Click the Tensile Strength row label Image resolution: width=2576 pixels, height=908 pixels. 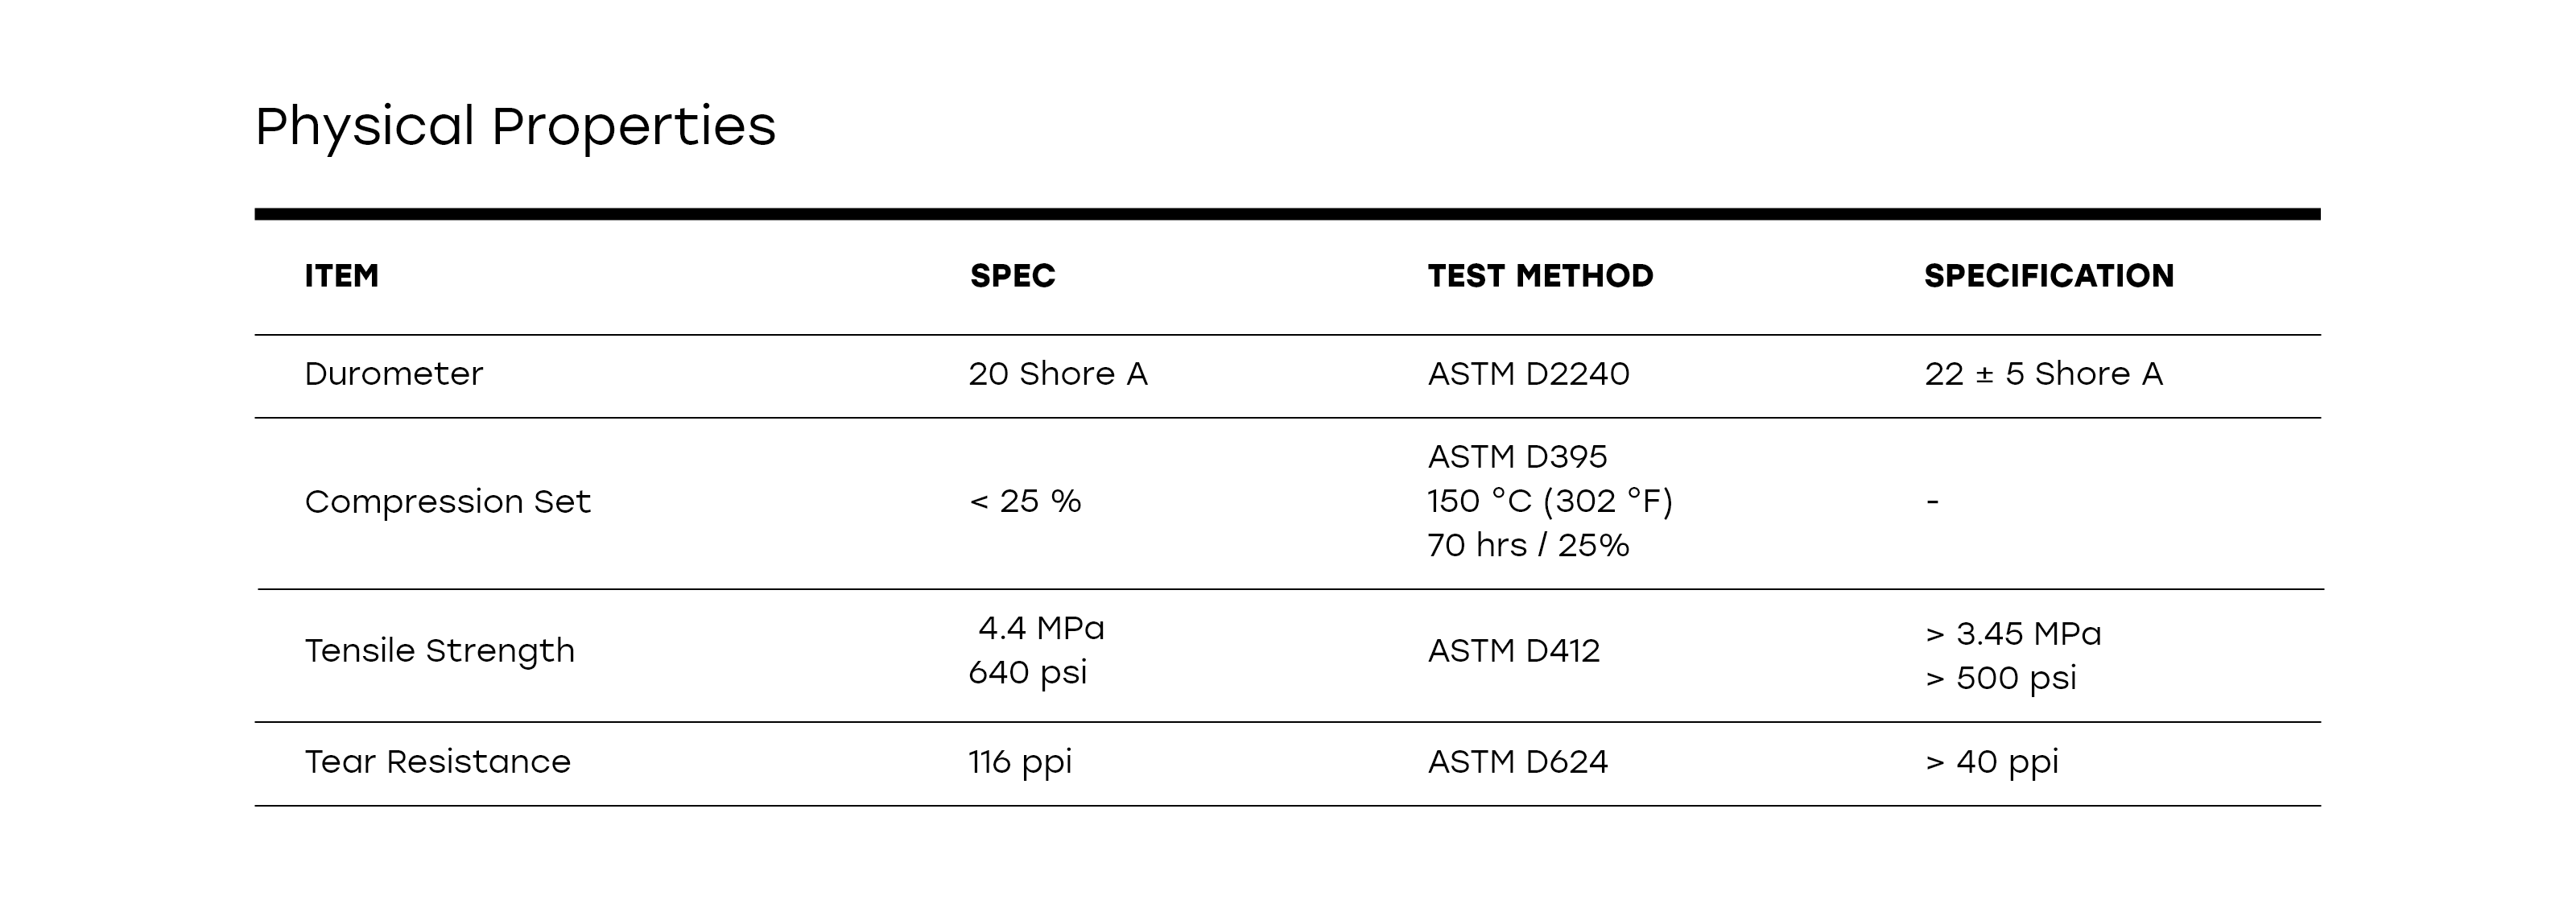[x=440, y=651]
